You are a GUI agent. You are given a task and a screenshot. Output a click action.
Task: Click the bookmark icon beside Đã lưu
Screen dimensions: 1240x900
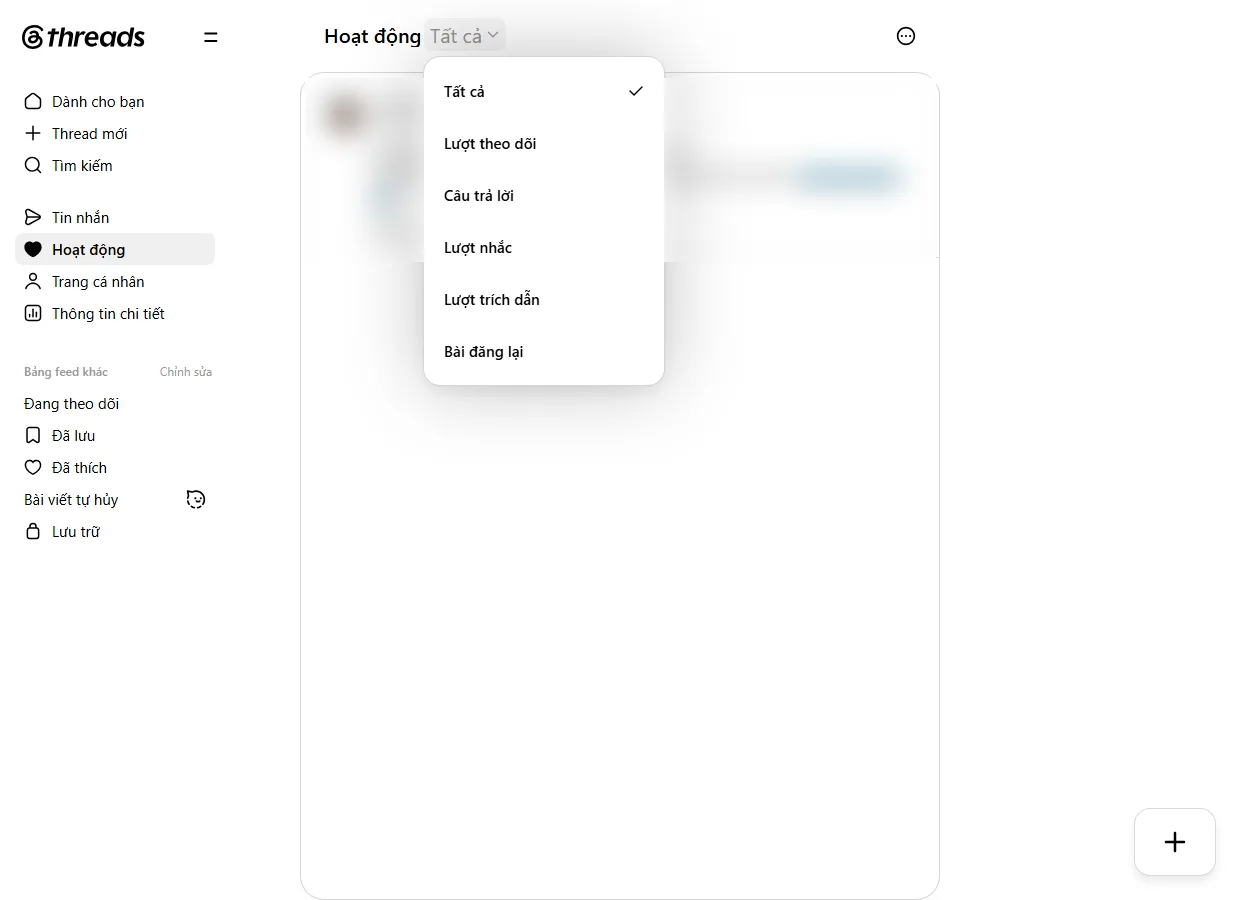(x=33, y=435)
